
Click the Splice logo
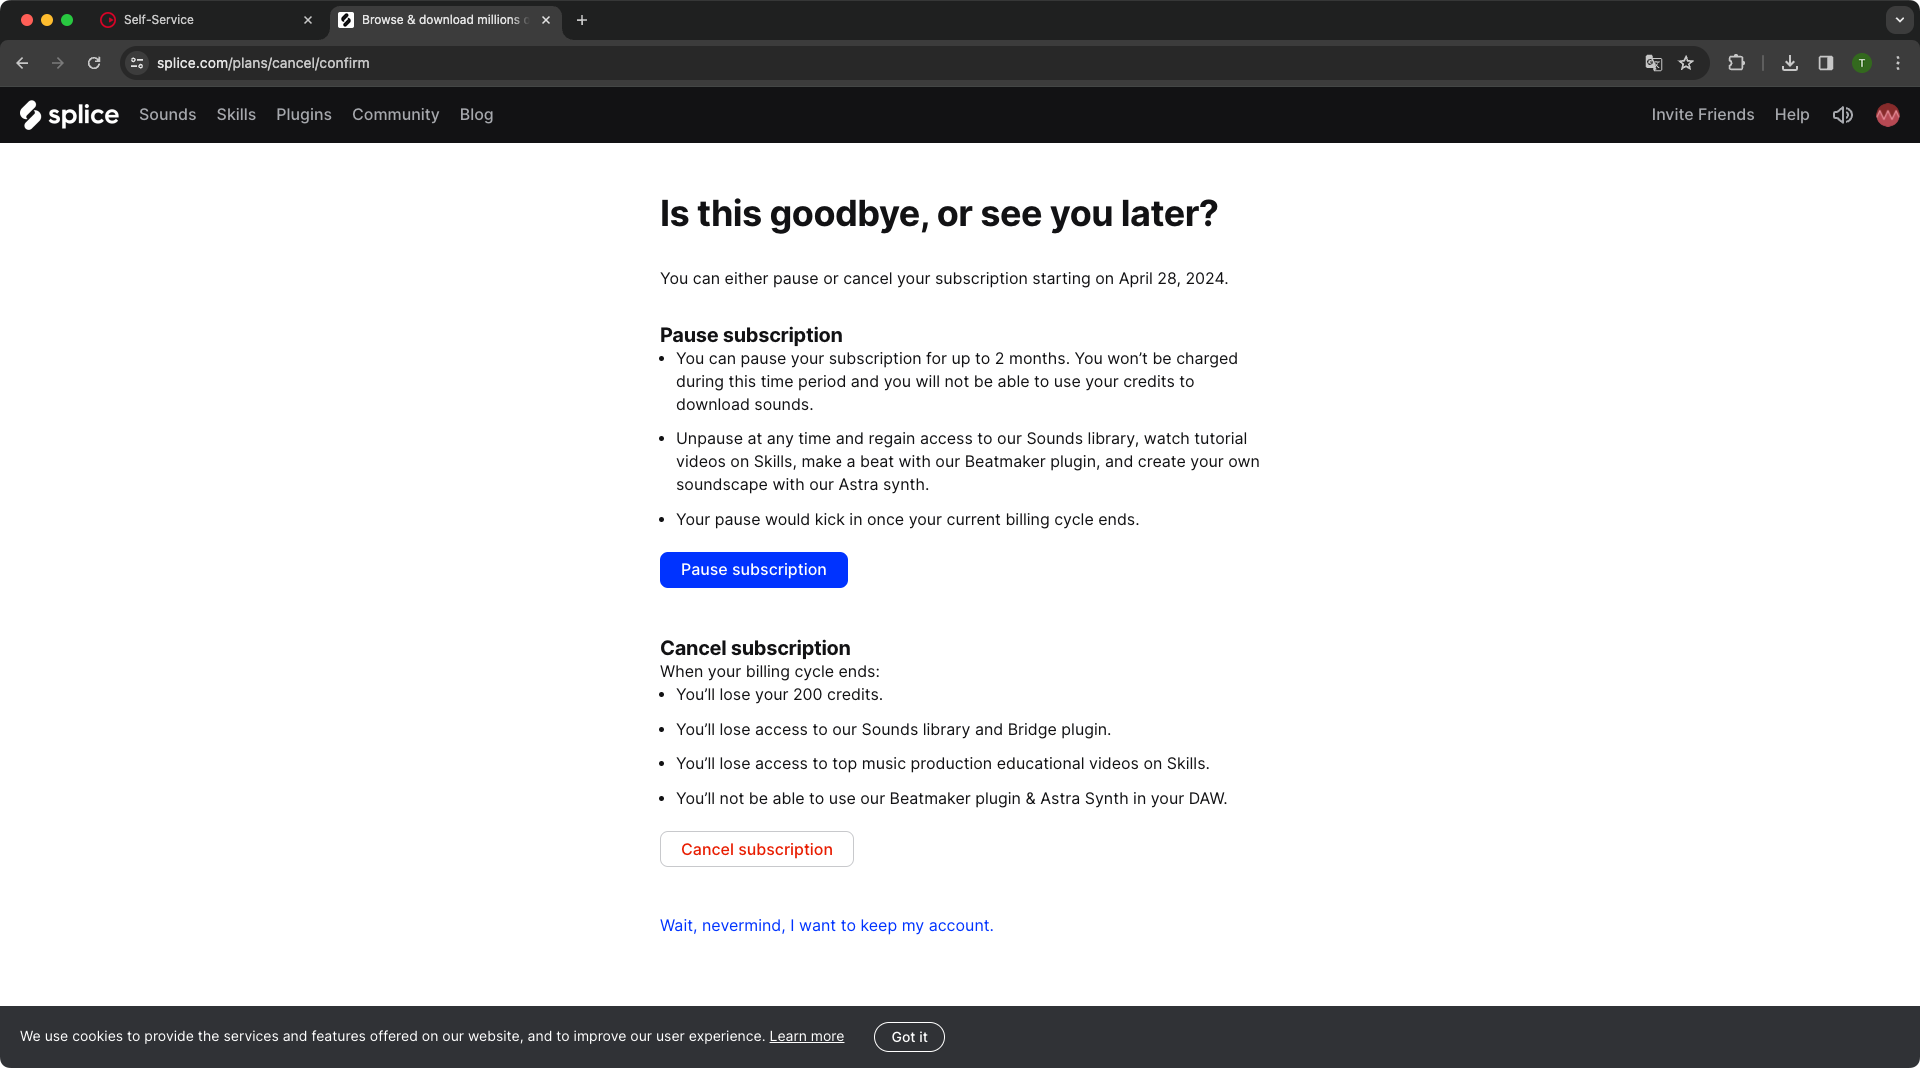pos(69,115)
